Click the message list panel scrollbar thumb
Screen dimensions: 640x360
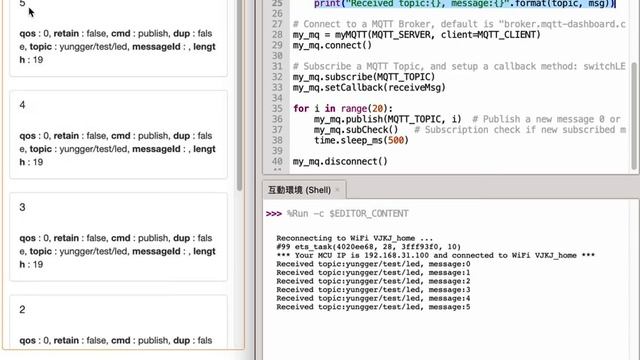tap(240, 96)
